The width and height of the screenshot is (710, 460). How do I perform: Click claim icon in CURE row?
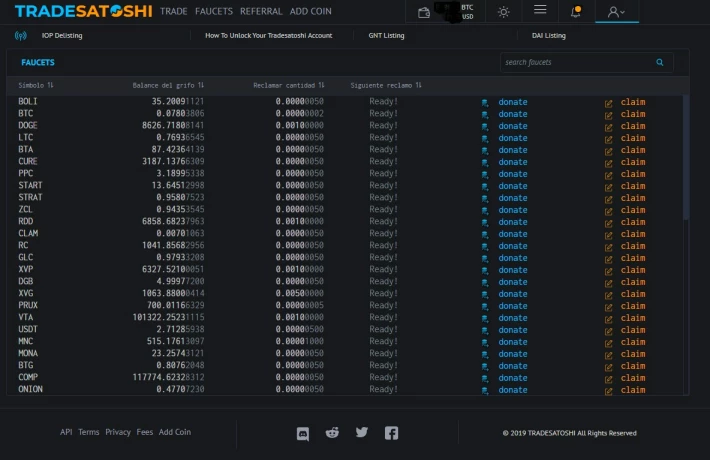click(609, 163)
